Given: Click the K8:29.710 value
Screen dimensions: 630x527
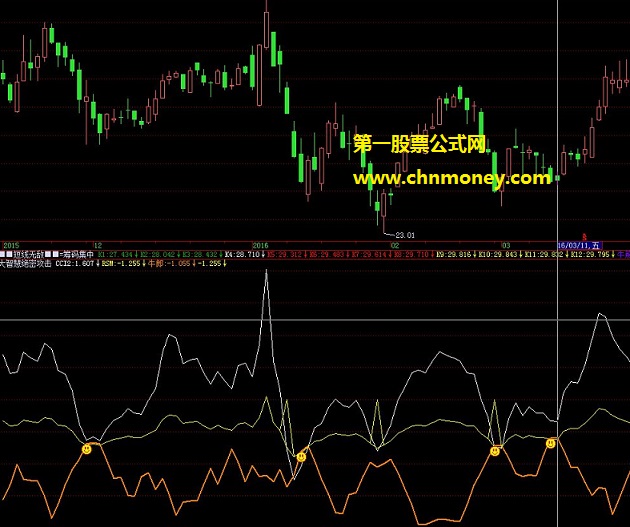Looking at the screenshot, I should click(413, 254).
